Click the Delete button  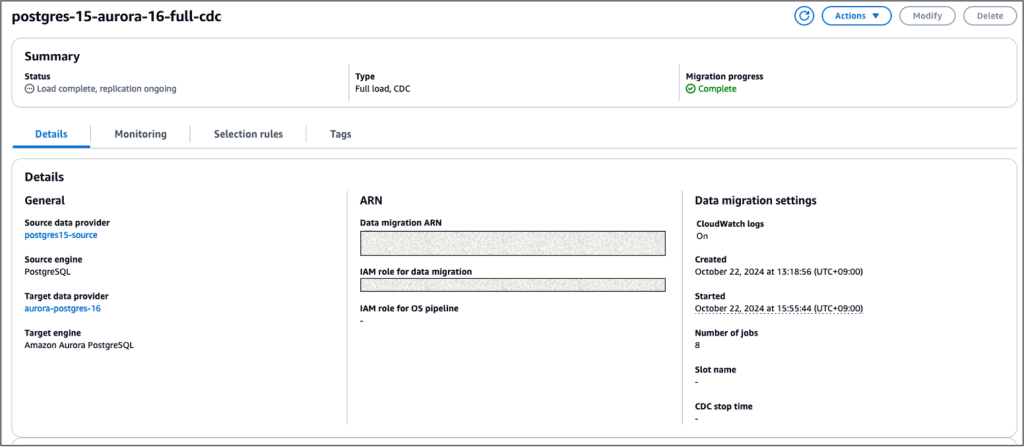click(990, 16)
